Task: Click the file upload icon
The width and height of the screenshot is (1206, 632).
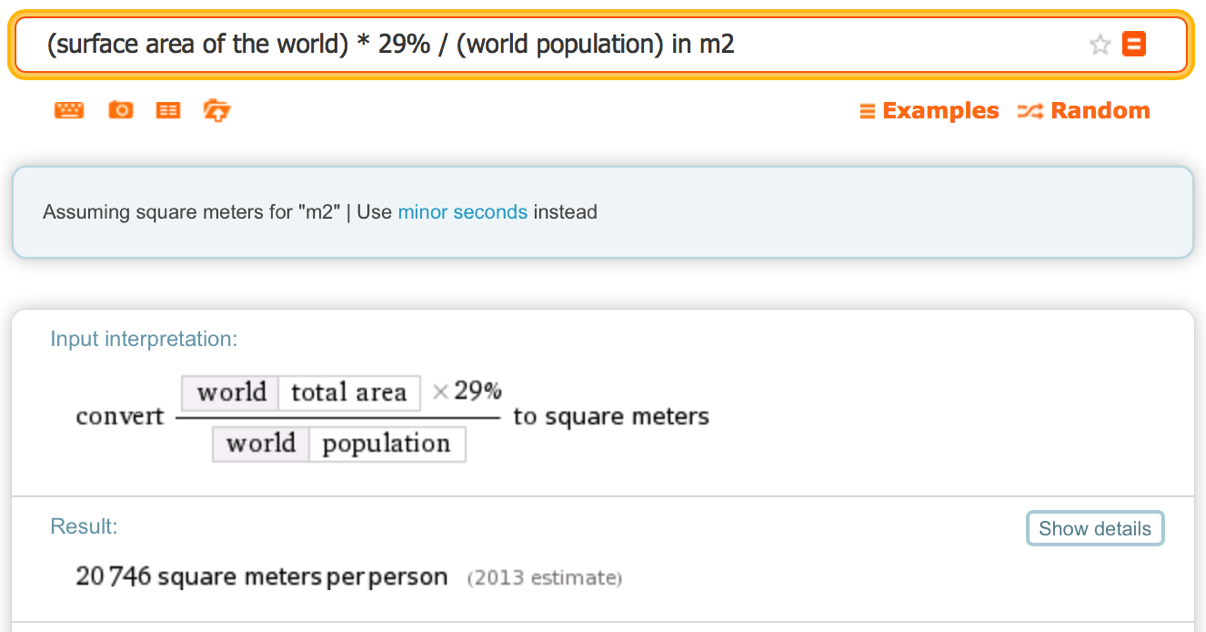Action: point(216,110)
